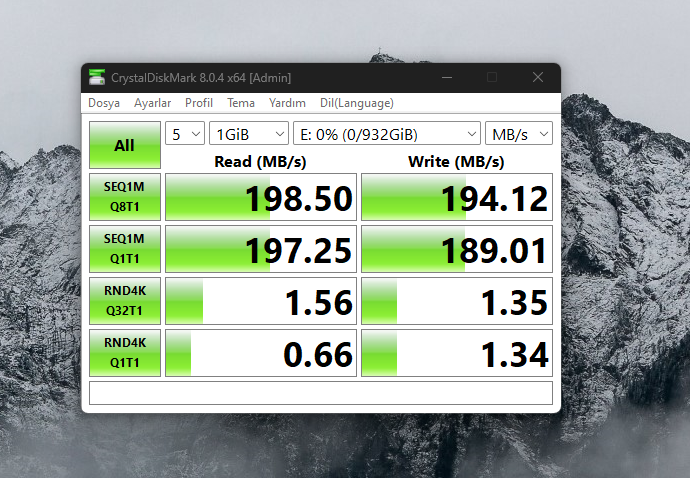Minimize the CrystalDiskMark window
This screenshot has height=478, width=690.
pos(447,77)
